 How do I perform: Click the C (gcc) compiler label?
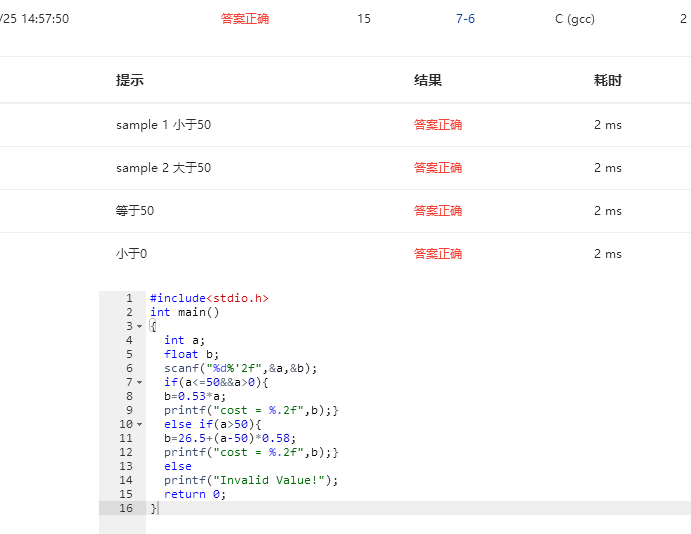click(575, 19)
